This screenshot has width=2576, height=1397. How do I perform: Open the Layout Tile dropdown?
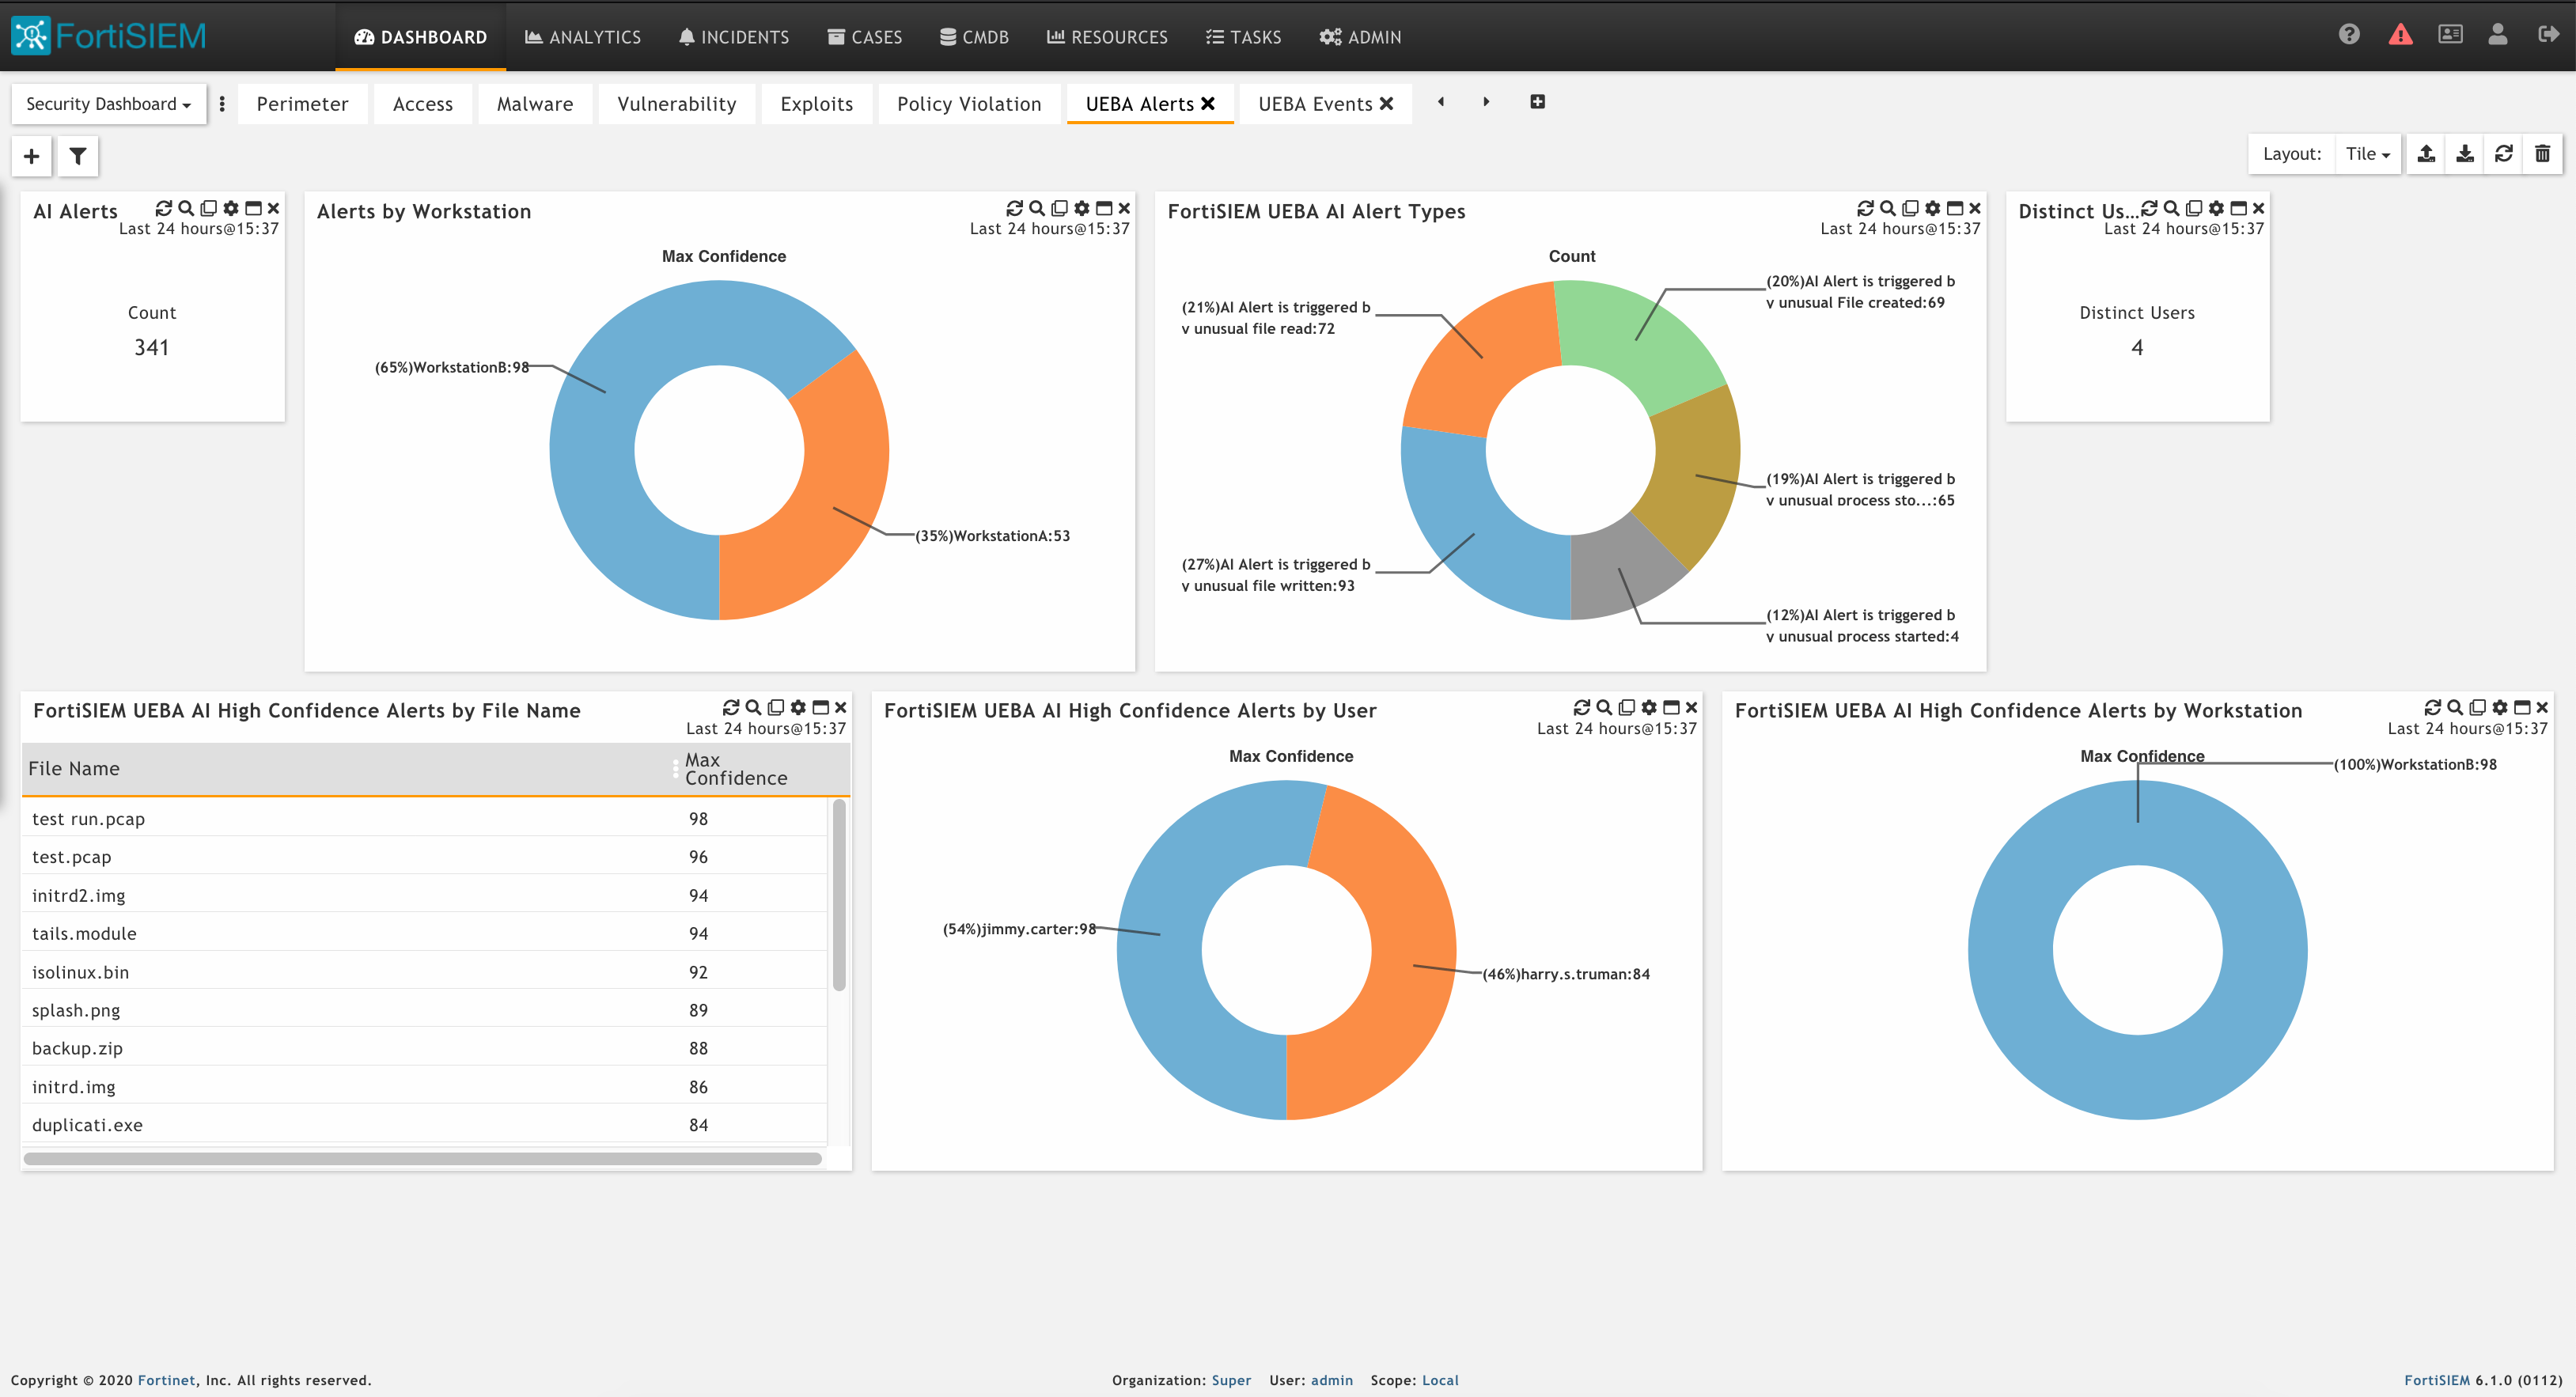2366,153
